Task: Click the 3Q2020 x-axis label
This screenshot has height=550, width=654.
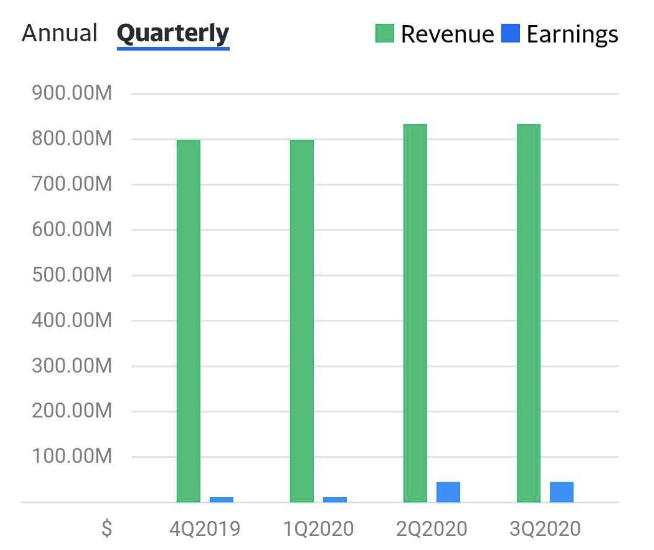Action: (x=545, y=528)
